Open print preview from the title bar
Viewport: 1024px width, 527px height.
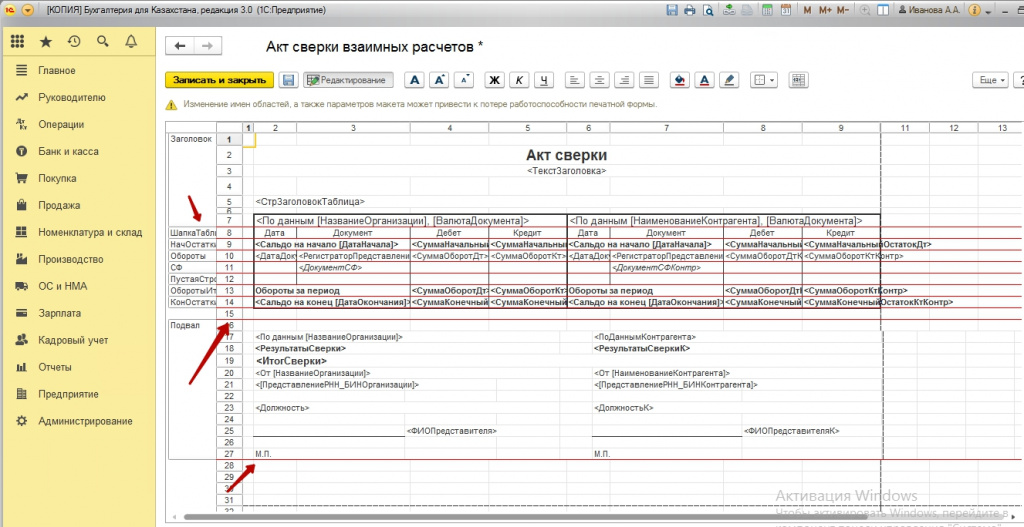coord(707,10)
